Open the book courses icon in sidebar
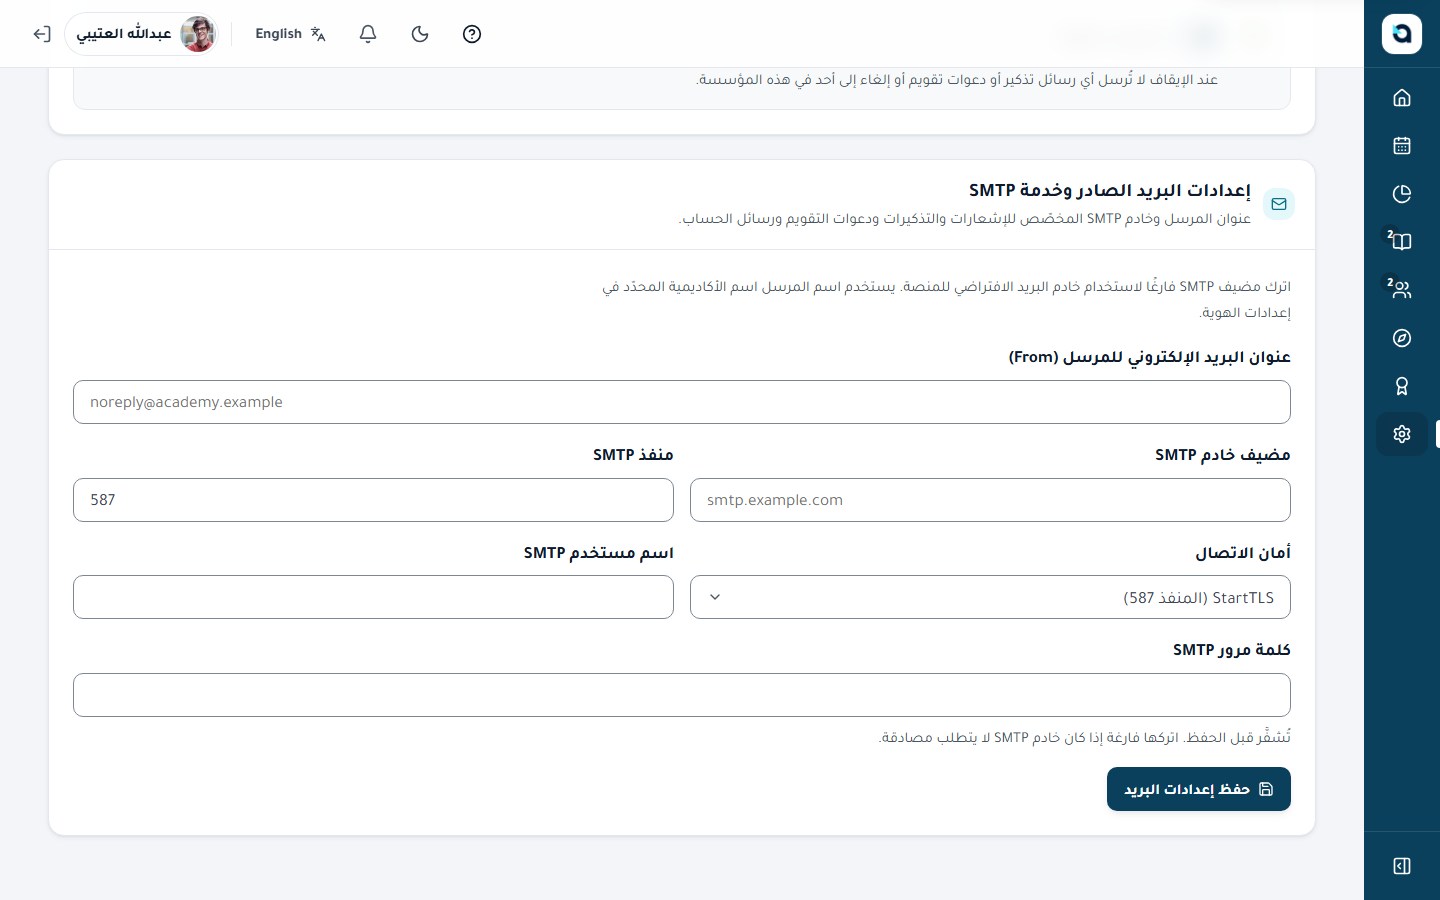This screenshot has width=1440, height=900. pyautogui.click(x=1402, y=241)
